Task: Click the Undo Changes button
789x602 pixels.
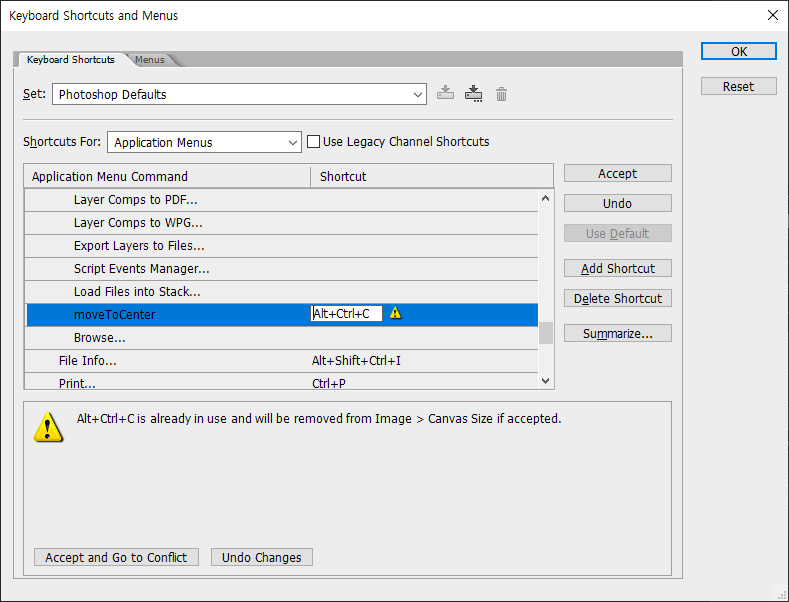Action: [262, 557]
